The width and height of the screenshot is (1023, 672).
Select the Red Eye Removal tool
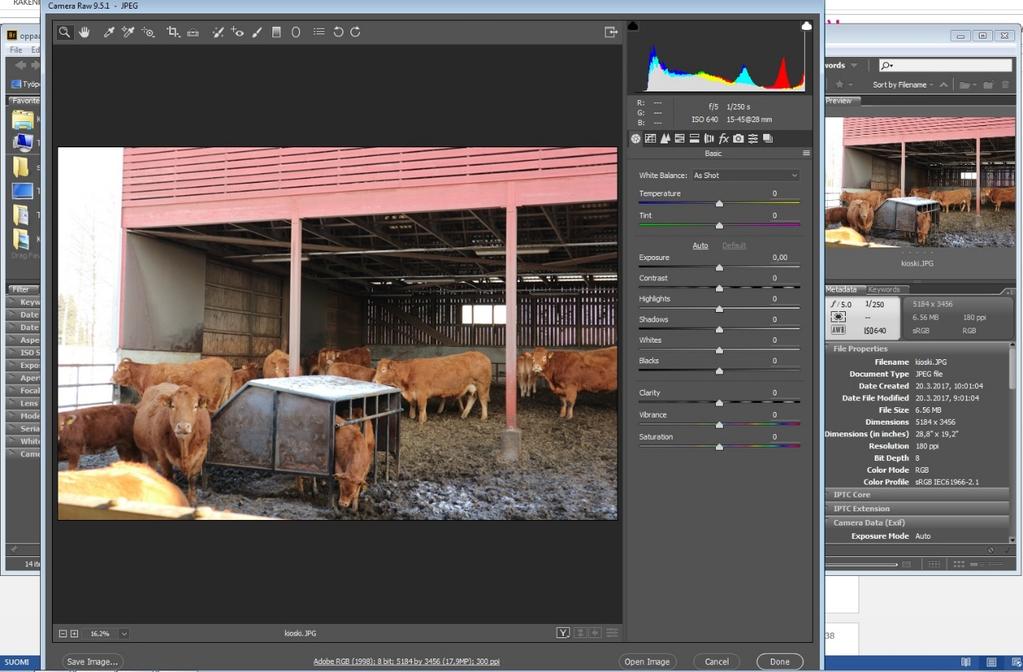click(x=237, y=32)
